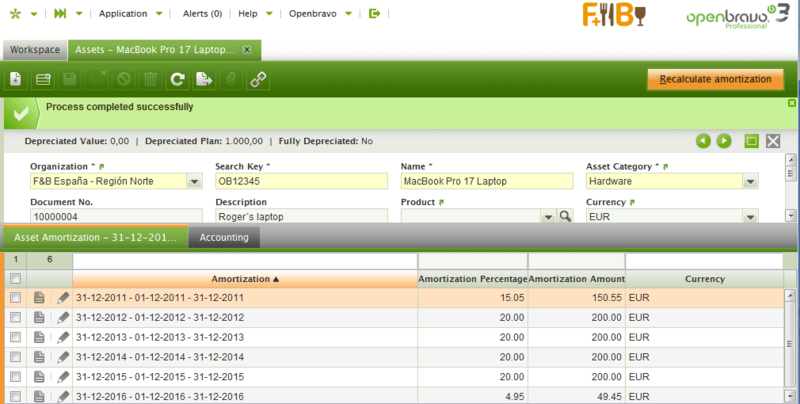Click the new row in grid icon
Screen dimensions: 800x404
(43, 79)
